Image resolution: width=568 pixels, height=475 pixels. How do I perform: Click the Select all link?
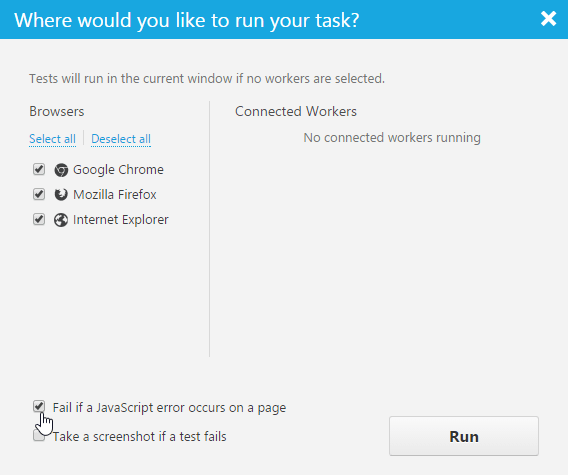coord(53,139)
